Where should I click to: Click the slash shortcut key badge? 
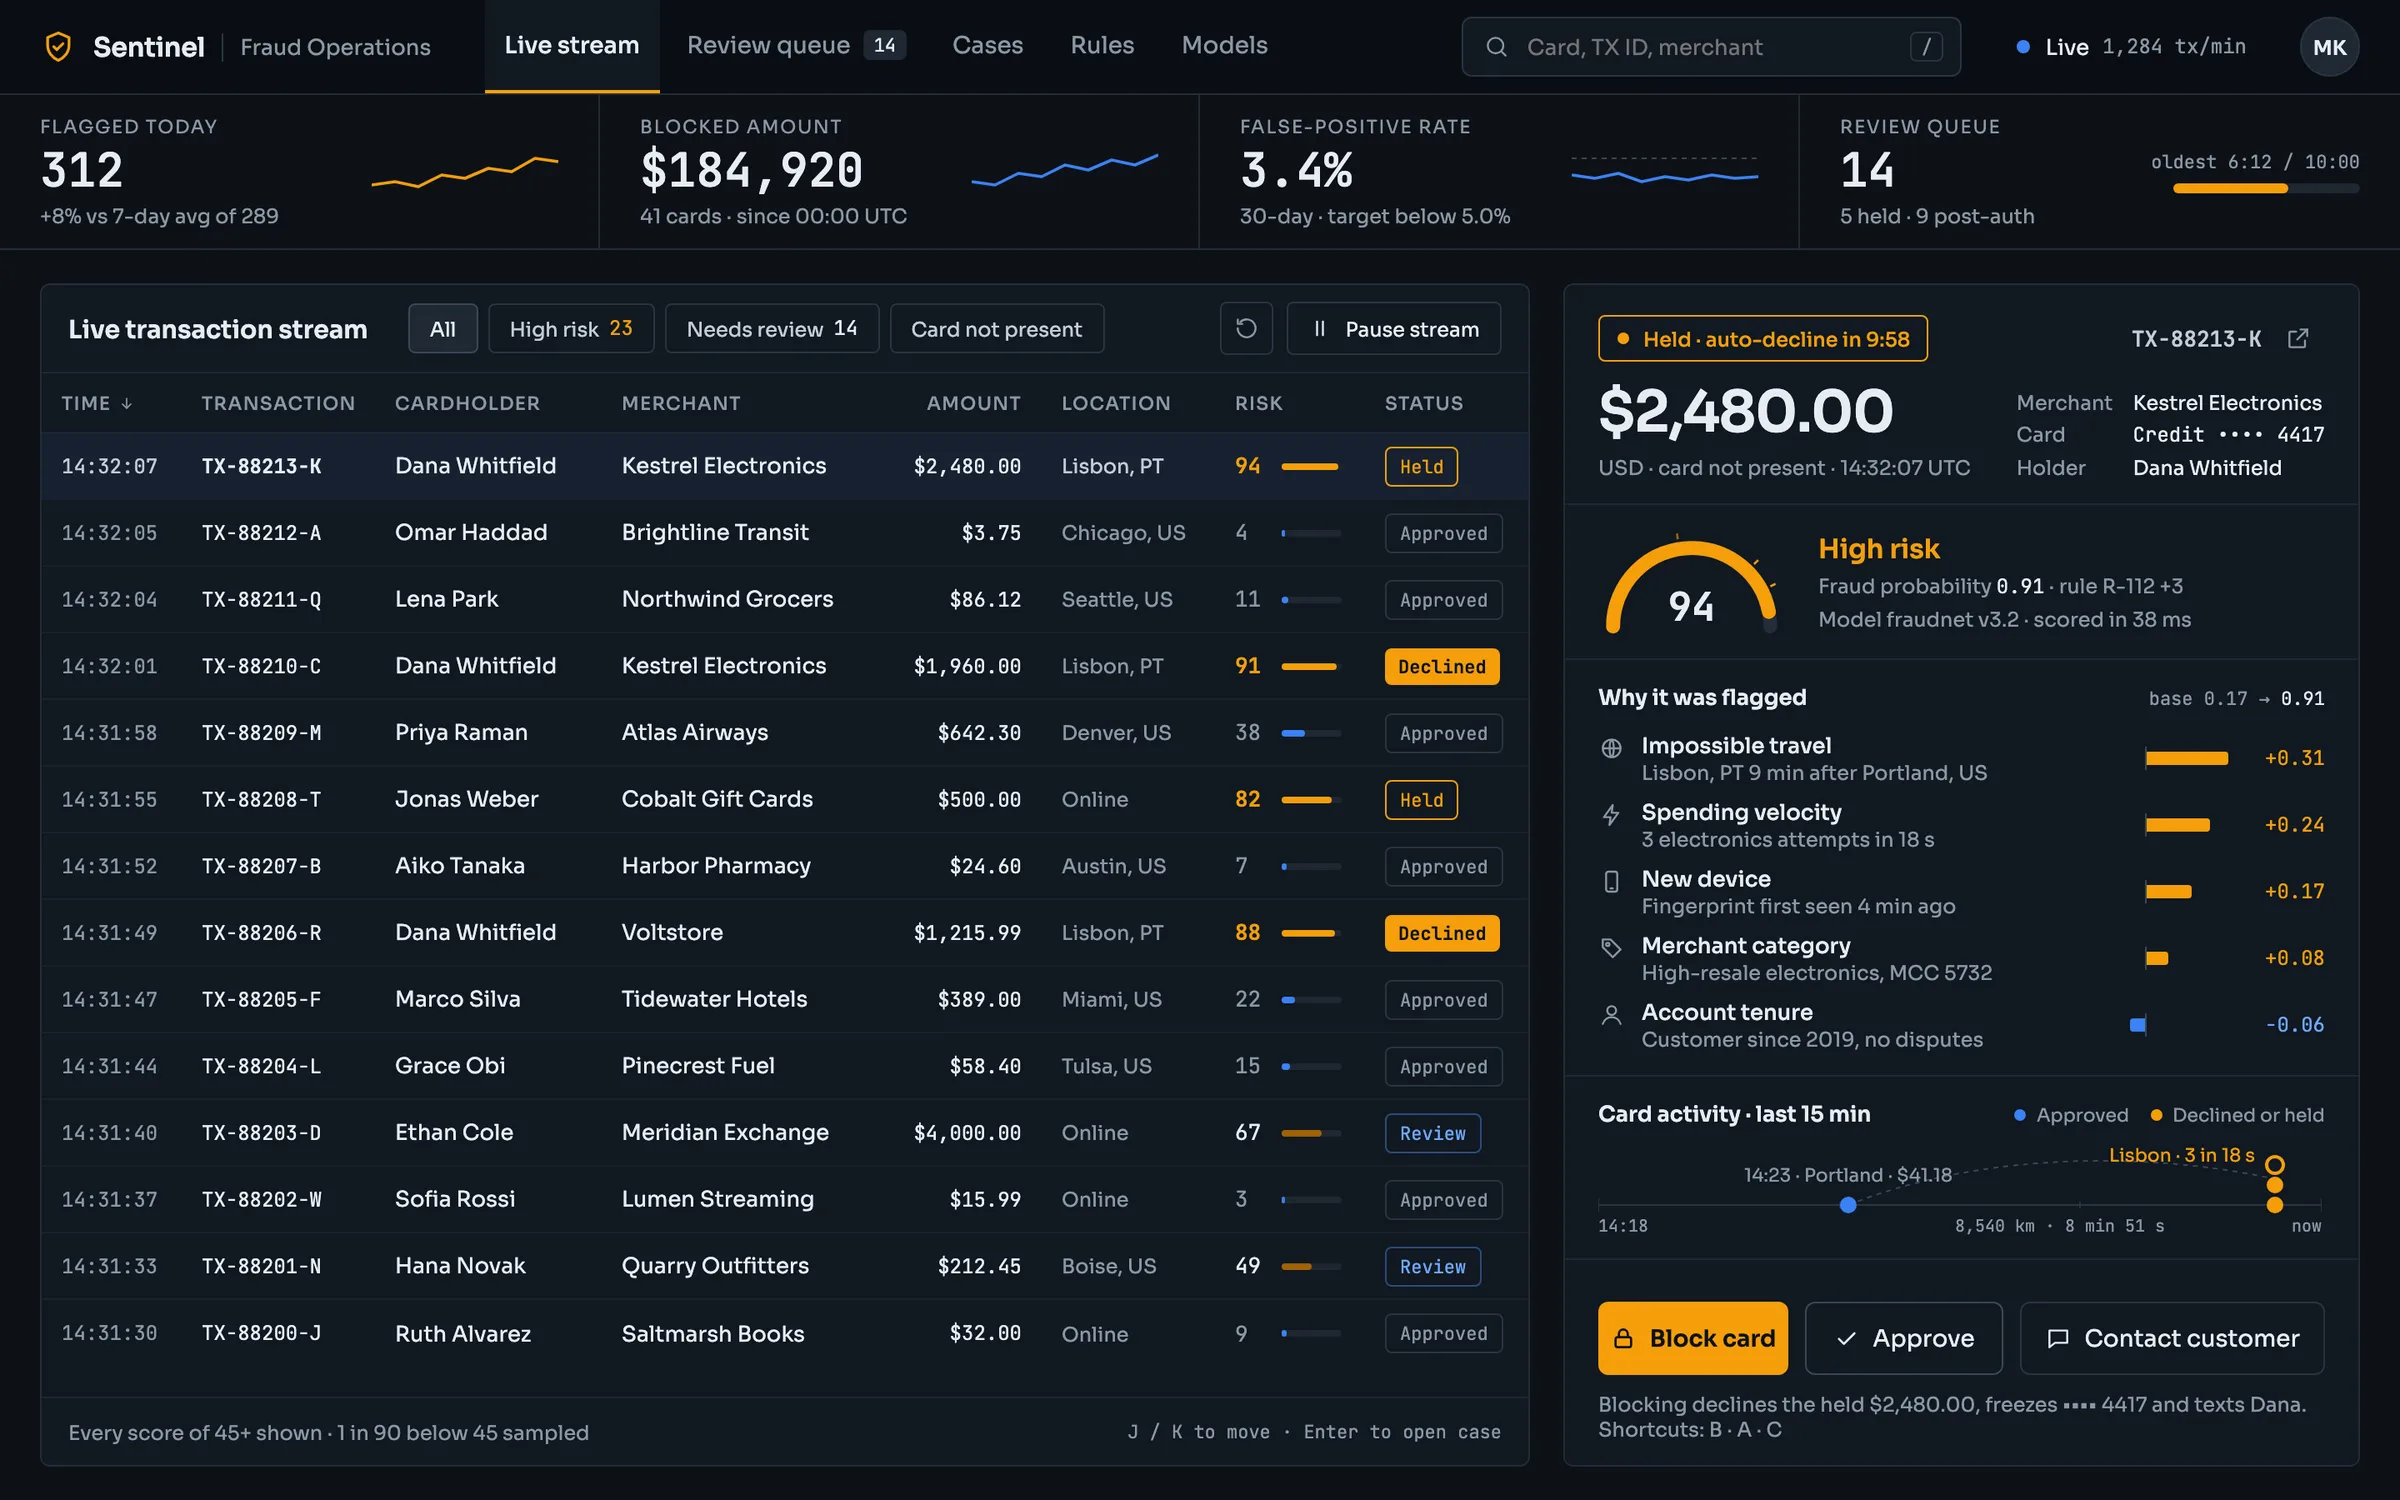point(1926,46)
